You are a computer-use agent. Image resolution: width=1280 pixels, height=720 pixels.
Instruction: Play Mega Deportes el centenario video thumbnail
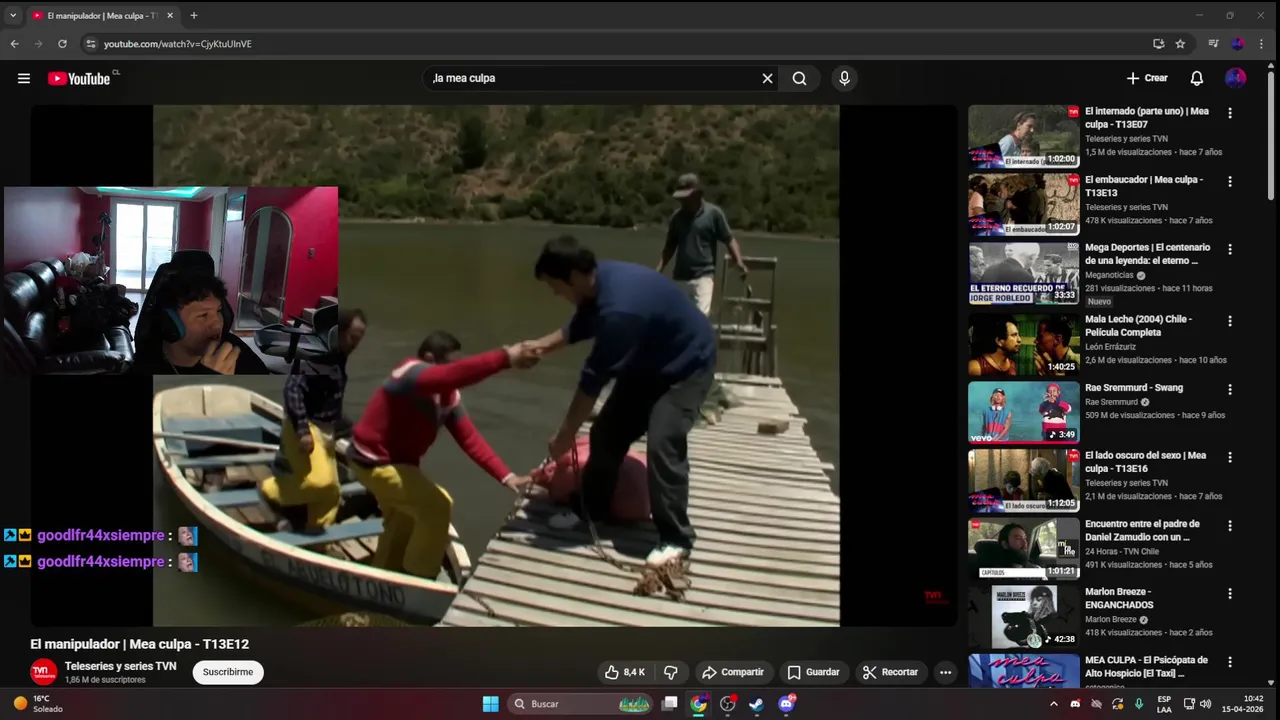coord(1023,273)
